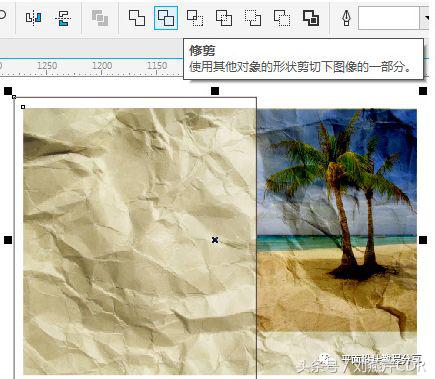Click the top-center selection handle
The width and height of the screenshot is (435, 379).
[215, 91]
